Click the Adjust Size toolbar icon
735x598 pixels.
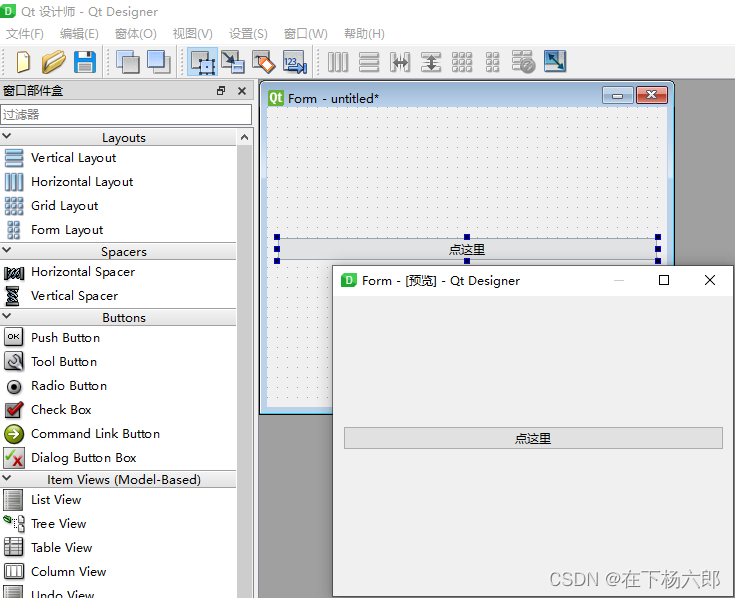(555, 61)
